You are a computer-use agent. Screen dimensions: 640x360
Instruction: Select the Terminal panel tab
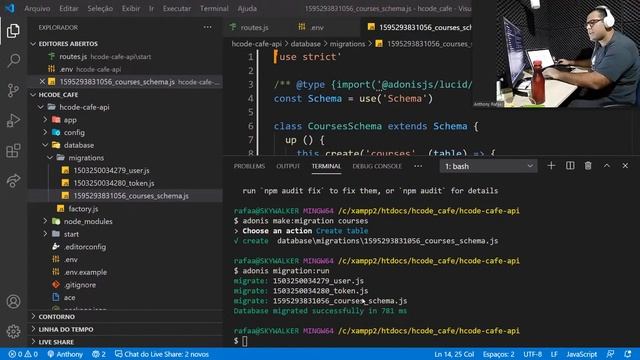(x=326, y=166)
